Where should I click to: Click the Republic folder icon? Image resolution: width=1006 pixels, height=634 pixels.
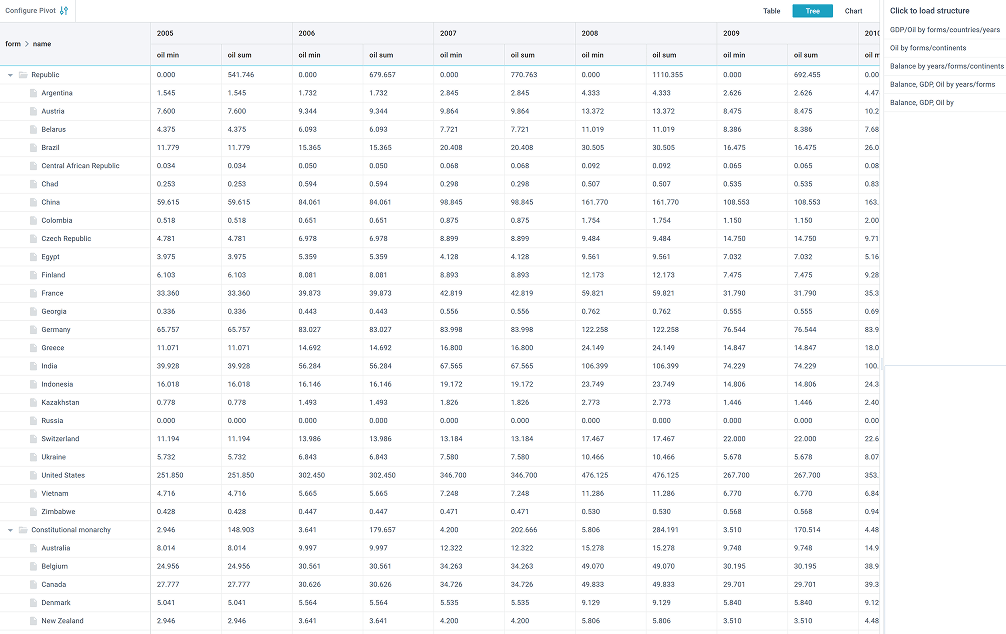coord(23,75)
